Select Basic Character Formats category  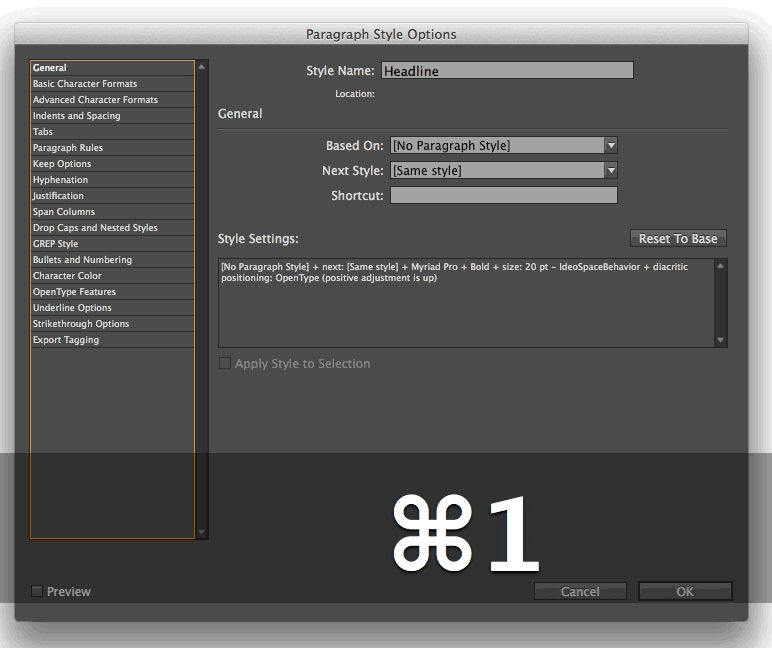click(85, 84)
